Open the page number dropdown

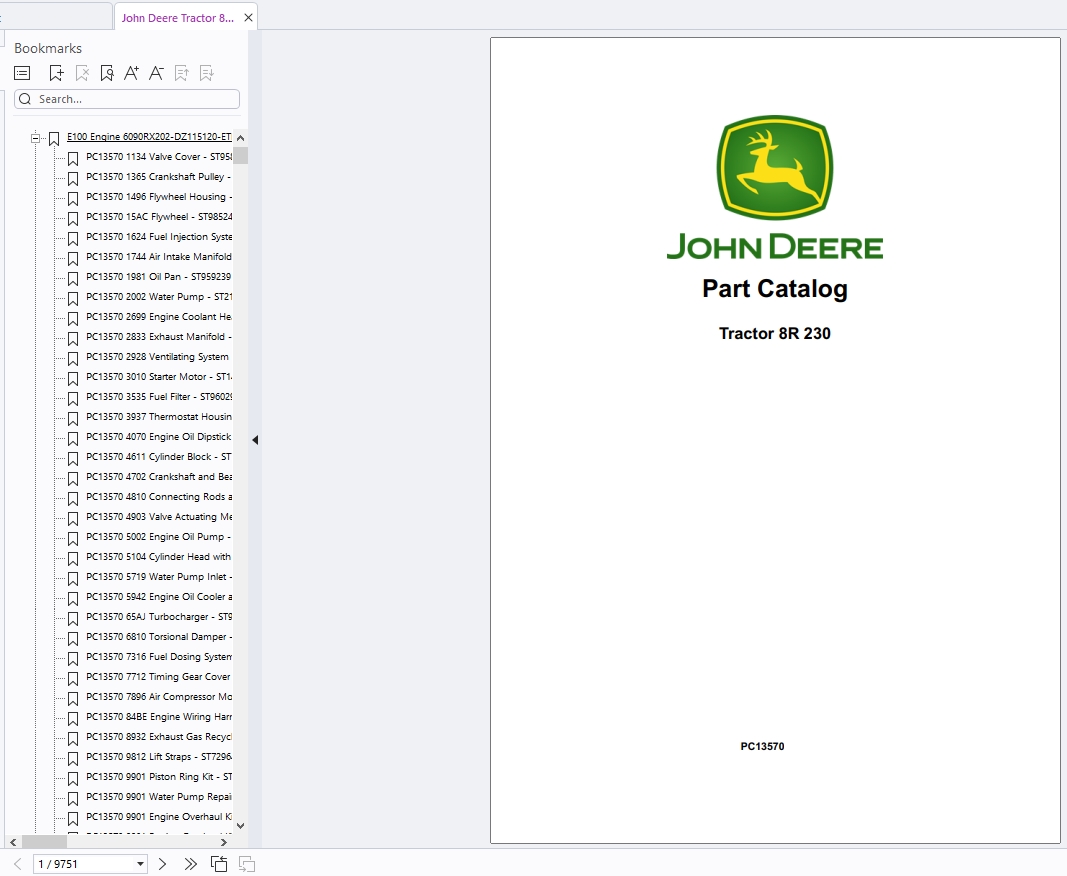pos(140,864)
